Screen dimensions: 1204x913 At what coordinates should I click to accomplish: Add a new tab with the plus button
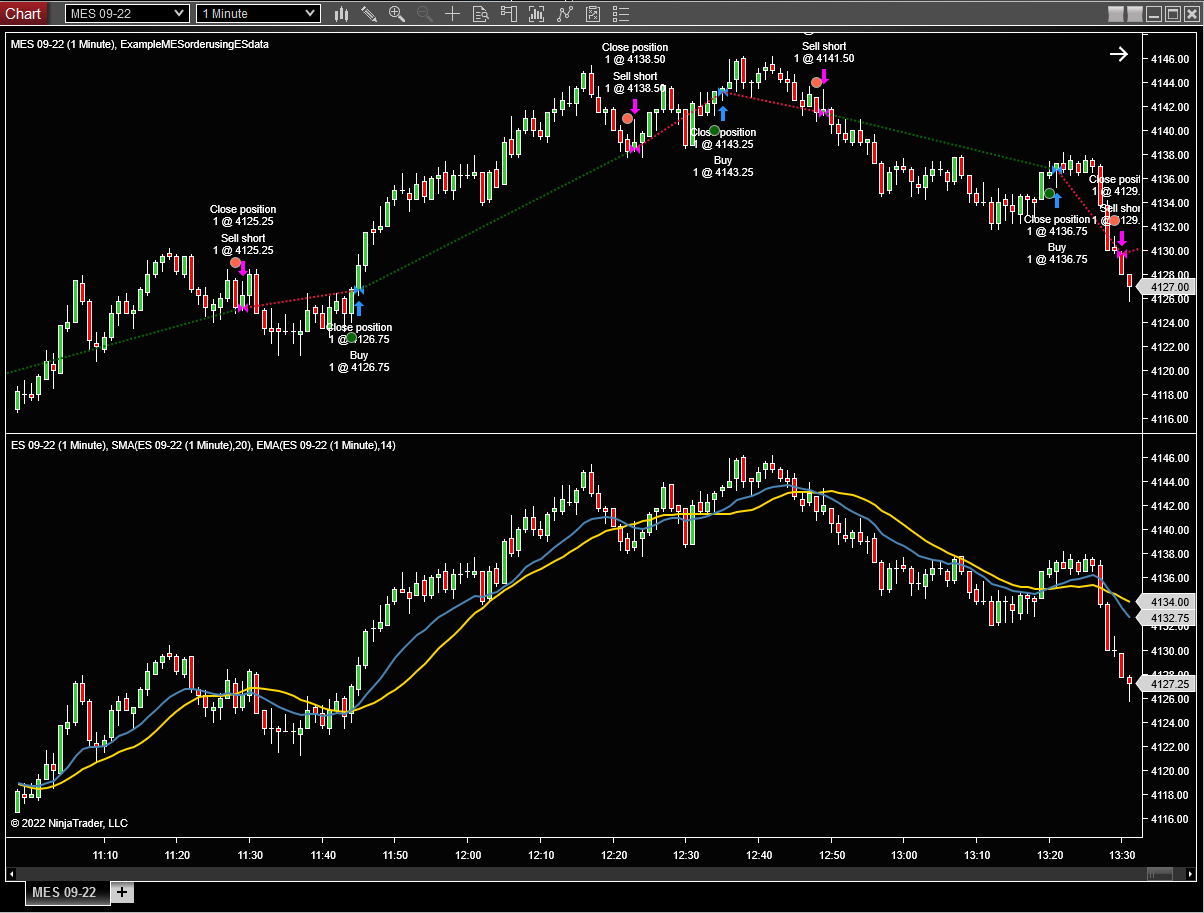(121, 892)
